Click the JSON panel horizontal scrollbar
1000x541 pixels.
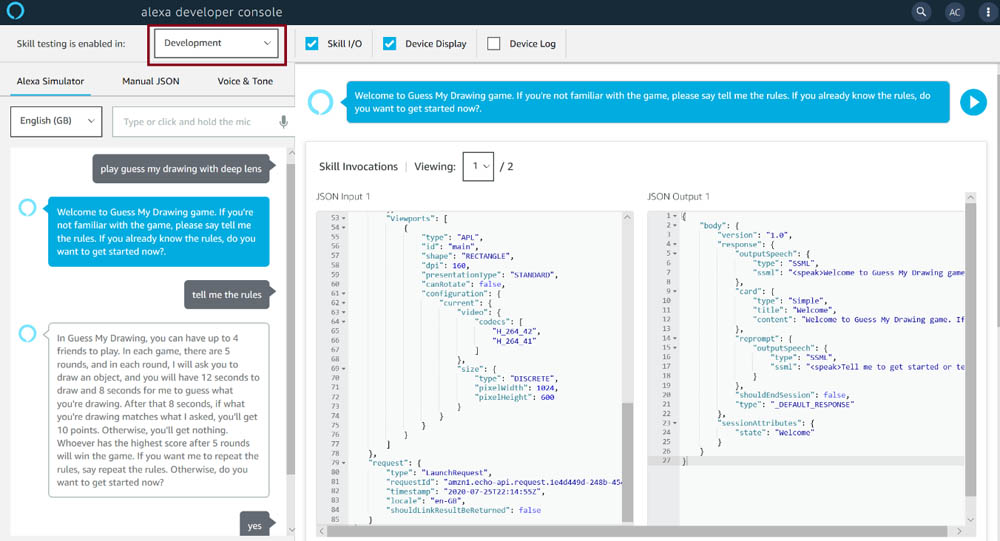point(636,531)
